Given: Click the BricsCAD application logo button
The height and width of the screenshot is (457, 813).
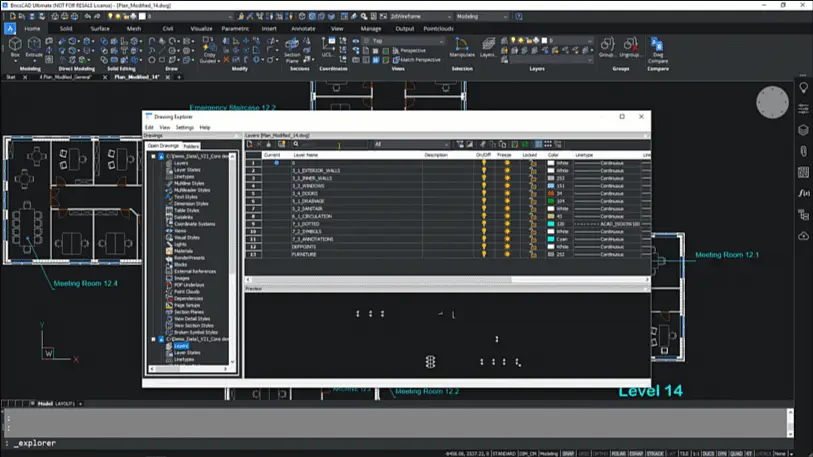Looking at the screenshot, I should [x=10, y=29].
